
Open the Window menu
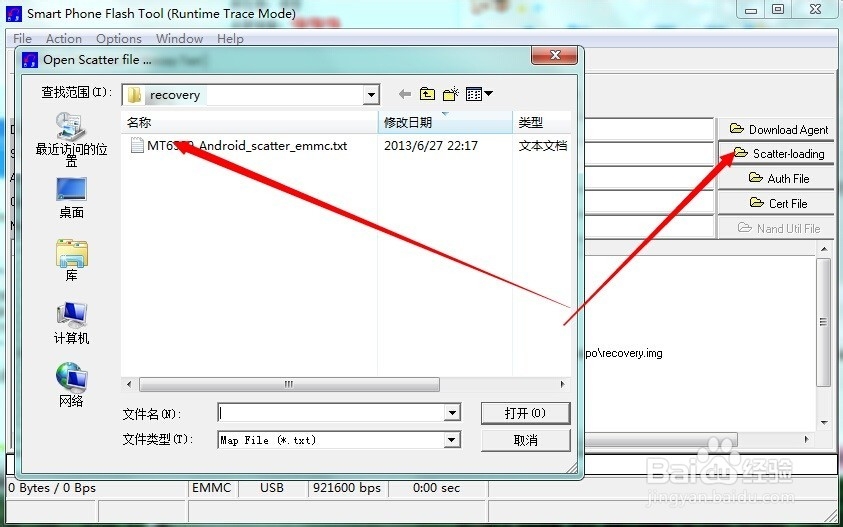point(179,39)
